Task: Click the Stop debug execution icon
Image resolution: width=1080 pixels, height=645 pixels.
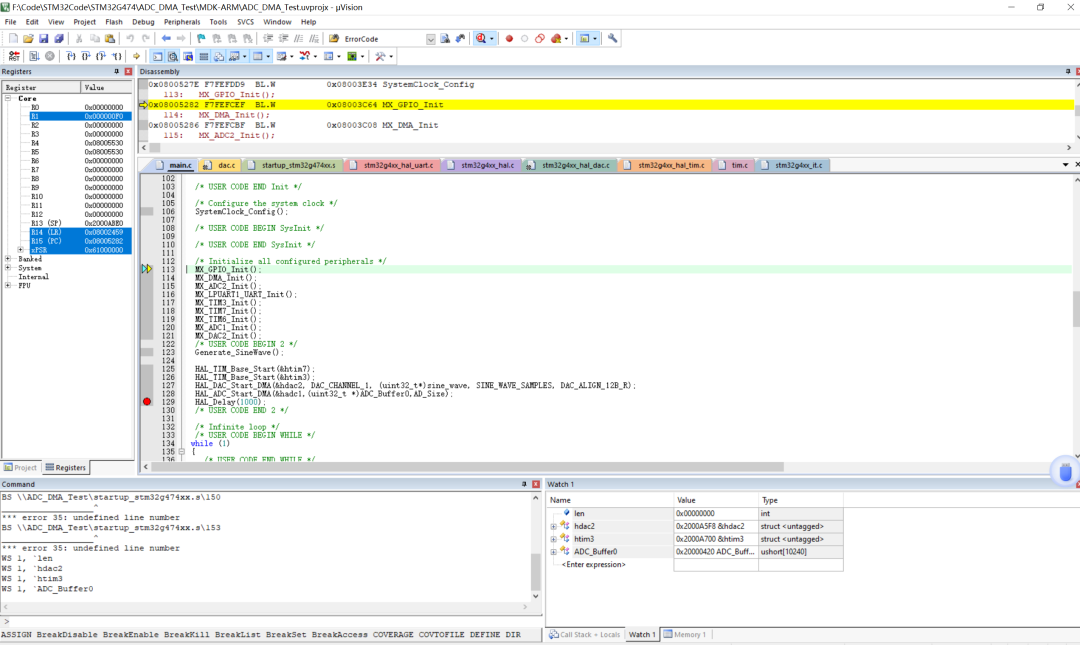Action: click(x=49, y=56)
